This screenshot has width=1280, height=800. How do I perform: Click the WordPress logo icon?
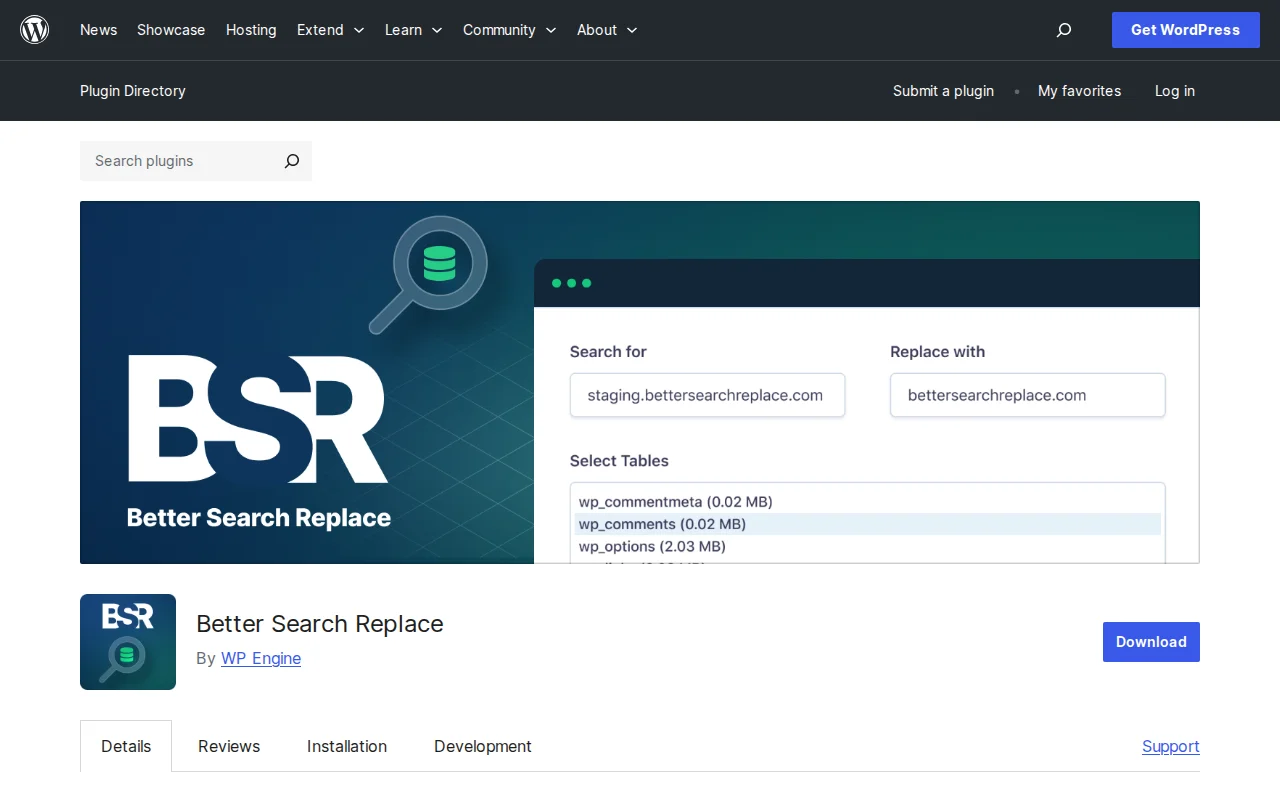coord(34,29)
